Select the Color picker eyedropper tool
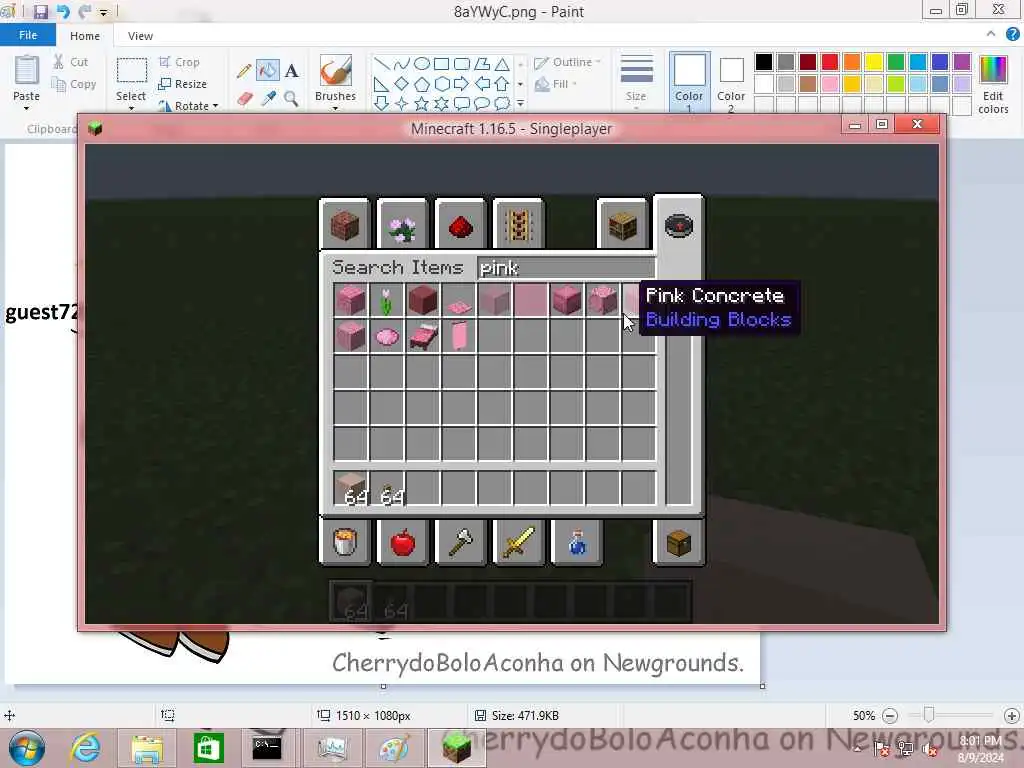1024x768 pixels. point(268,99)
